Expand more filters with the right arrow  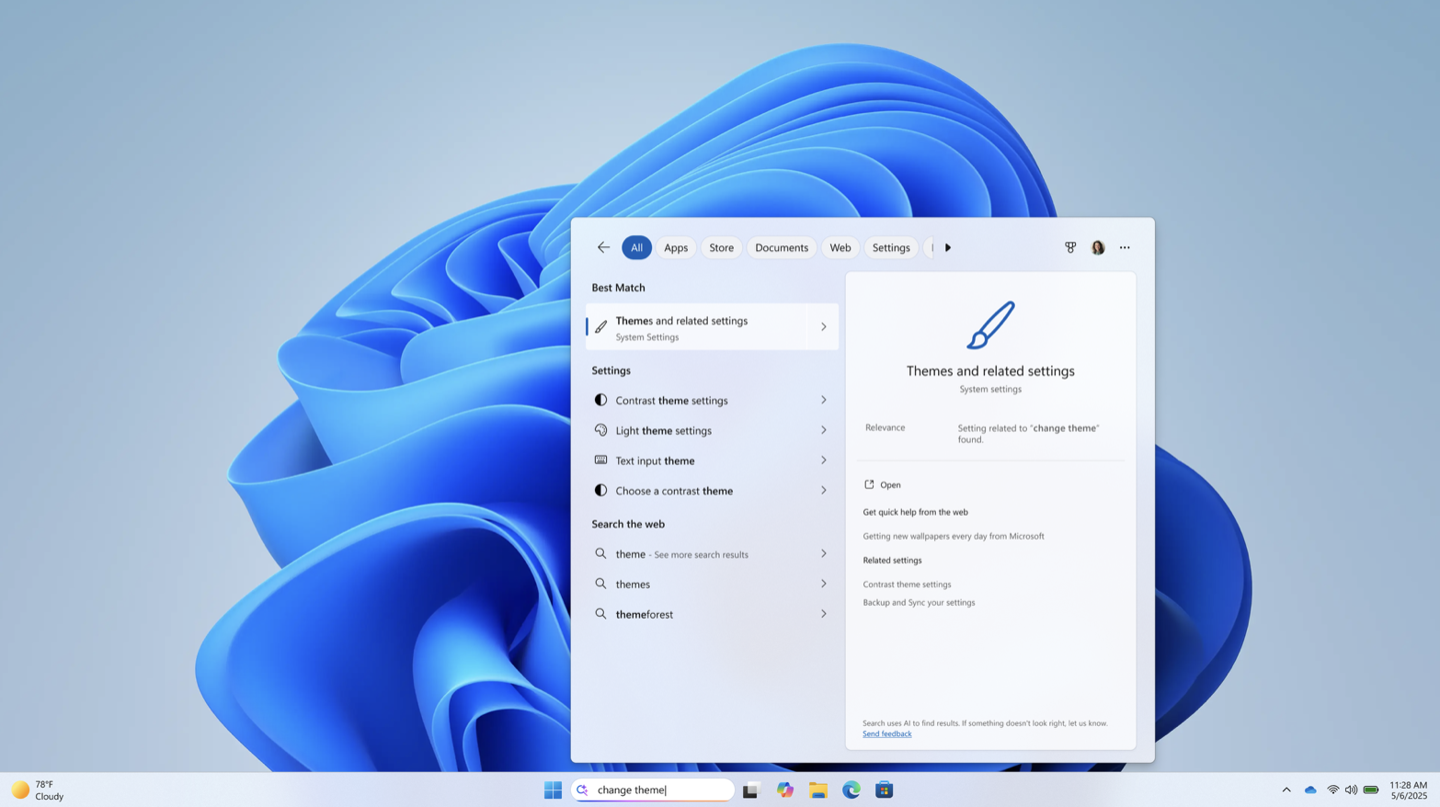947,247
